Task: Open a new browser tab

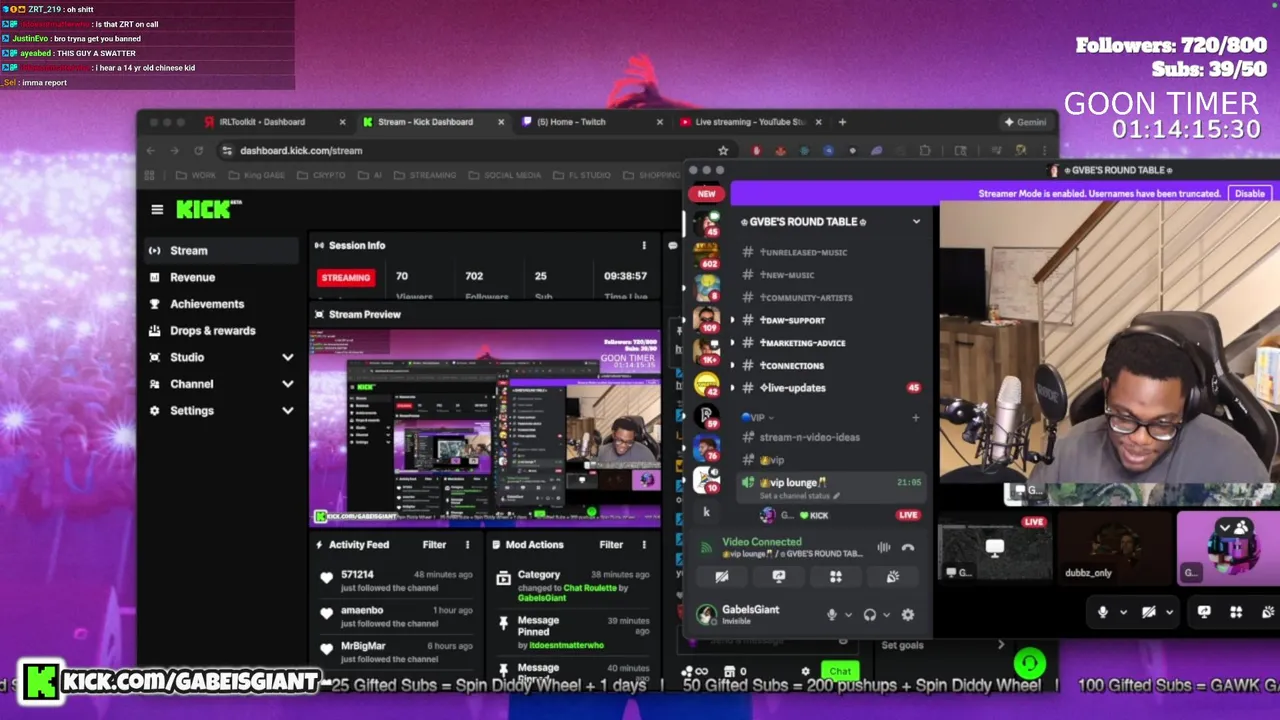Action: point(842,122)
